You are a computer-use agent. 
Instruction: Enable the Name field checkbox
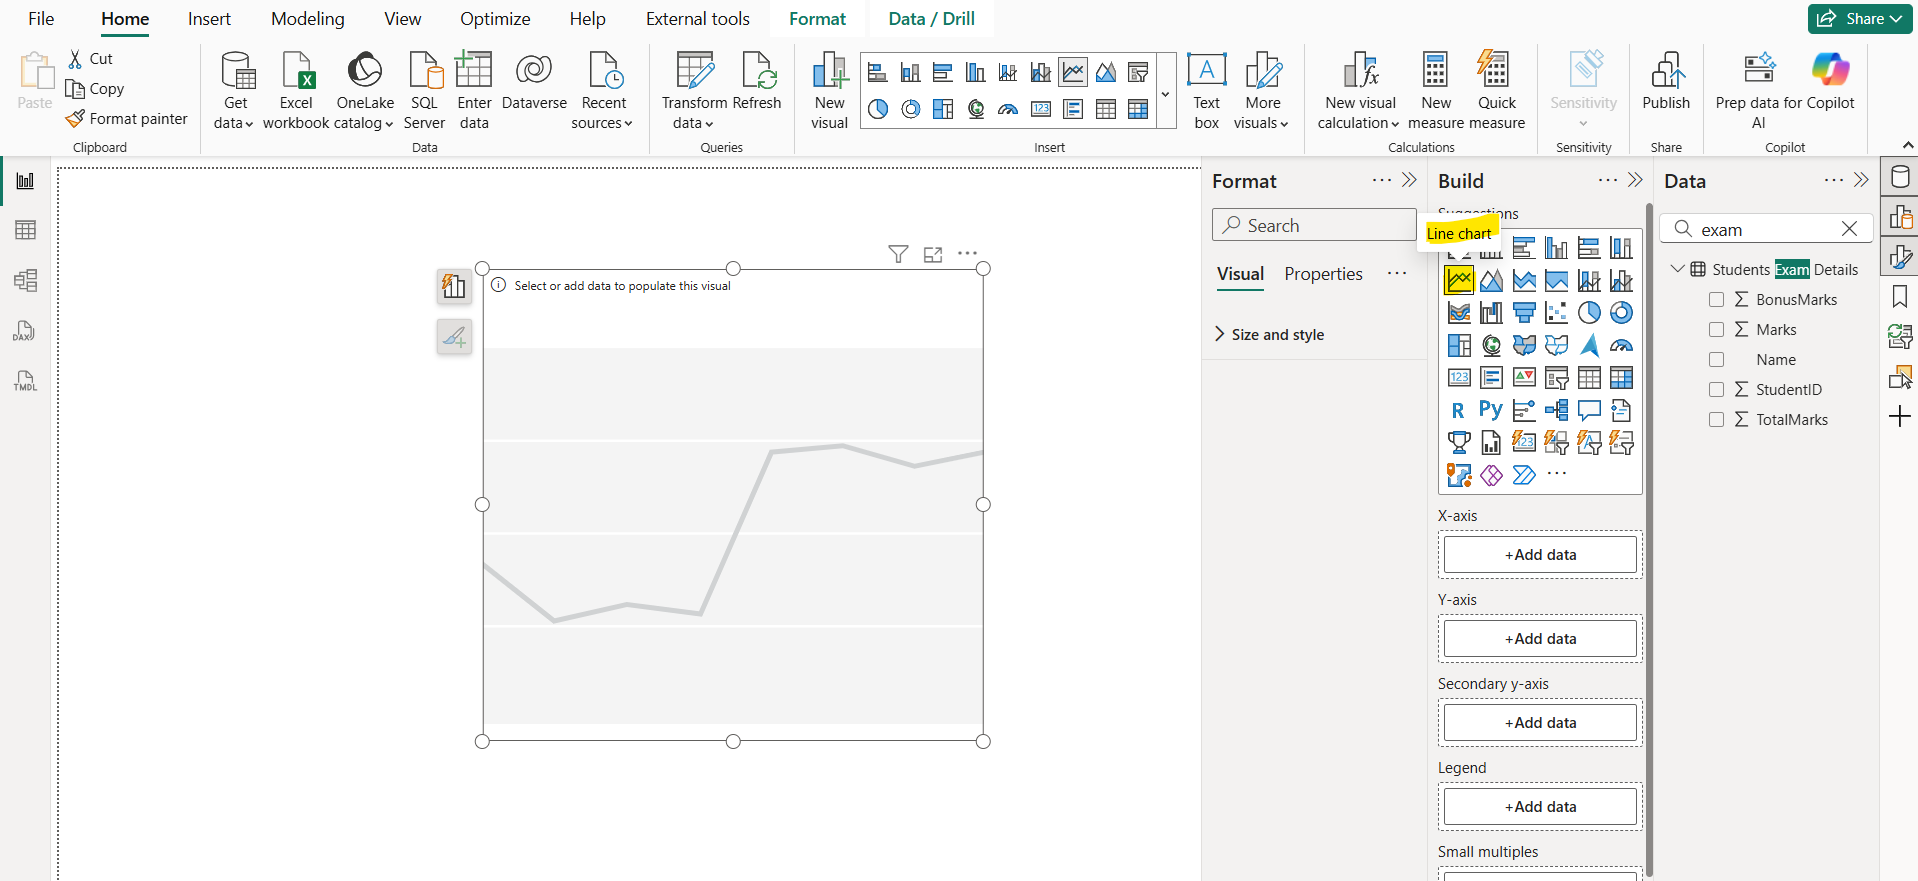pyautogui.click(x=1716, y=360)
